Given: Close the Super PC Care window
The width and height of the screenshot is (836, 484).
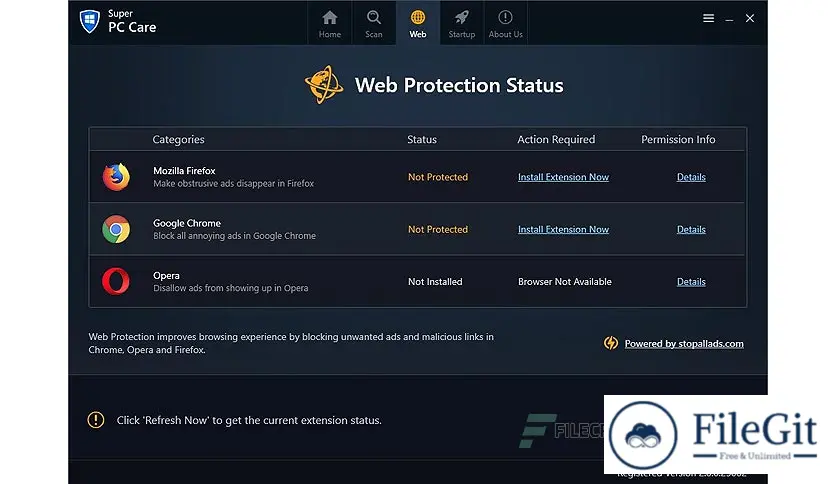Looking at the screenshot, I should click(x=750, y=18).
